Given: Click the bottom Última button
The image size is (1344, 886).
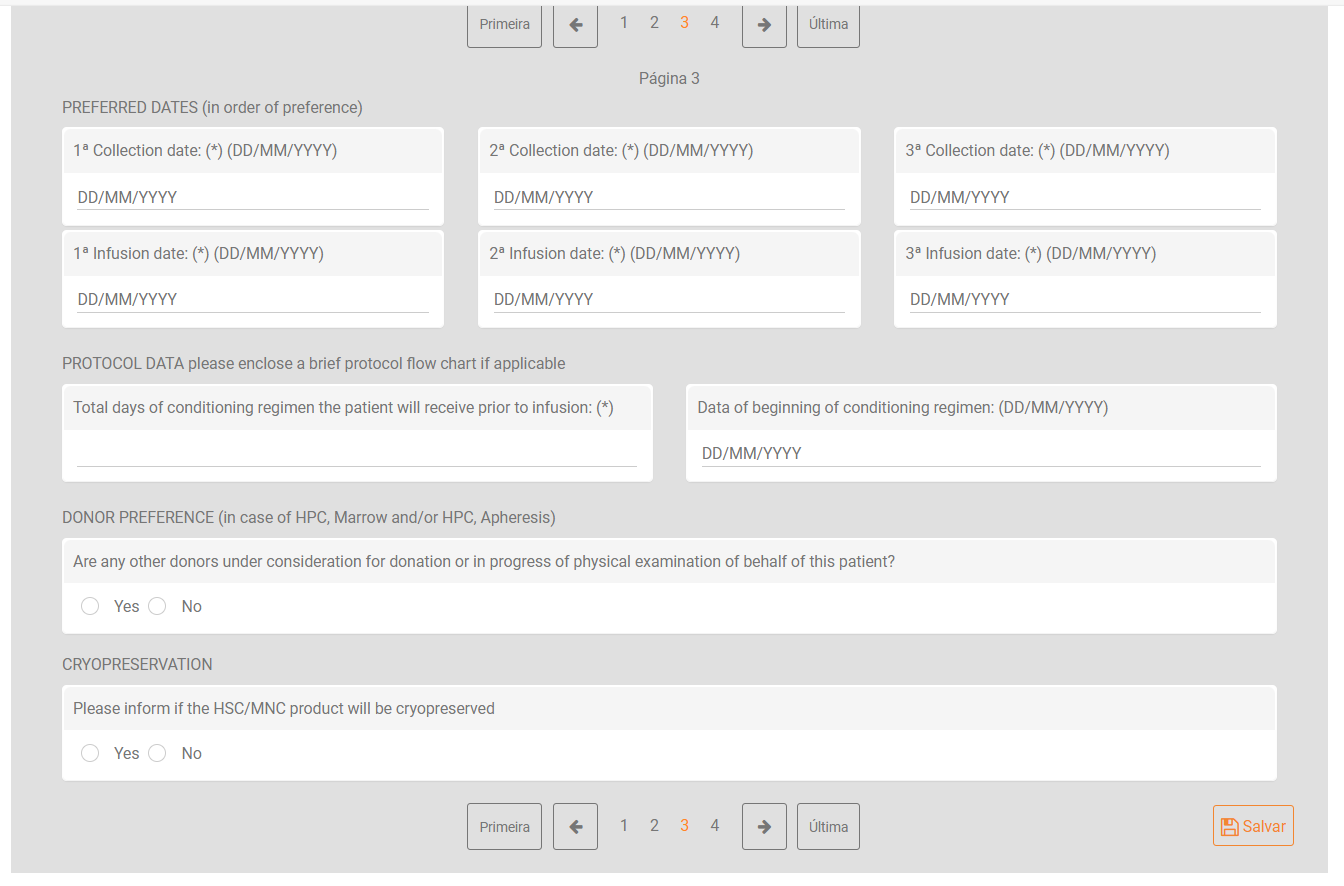Looking at the screenshot, I should (828, 827).
